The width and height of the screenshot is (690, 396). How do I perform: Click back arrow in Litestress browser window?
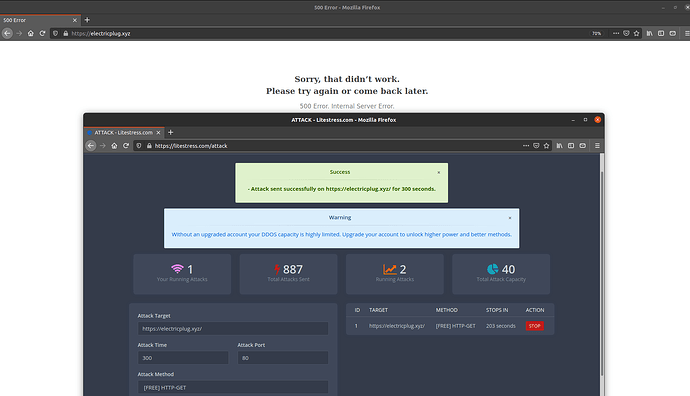[91, 146]
